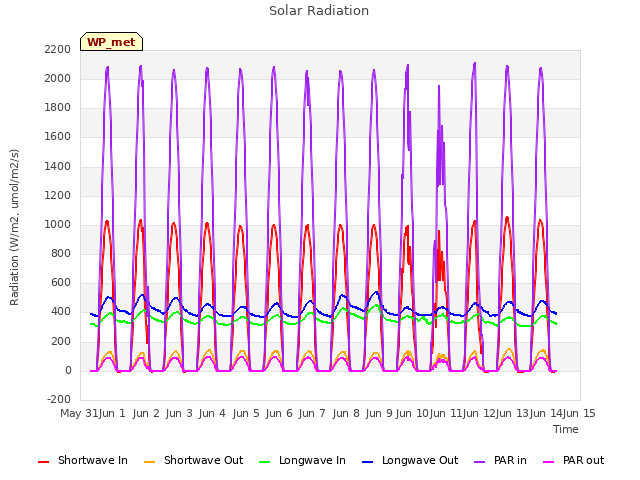Click the green Longwave In legend swatch

point(265,462)
